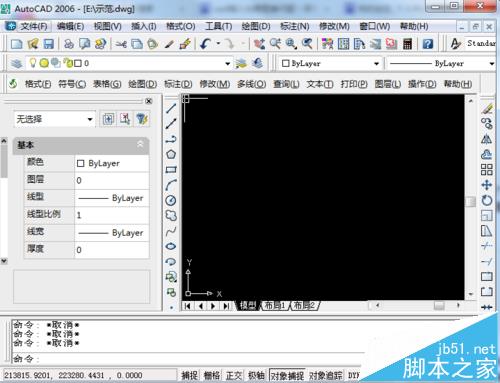Viewport: 500px width, 383px height.
Task: Click the Rotate modify tool
Action: pos(487,200)
